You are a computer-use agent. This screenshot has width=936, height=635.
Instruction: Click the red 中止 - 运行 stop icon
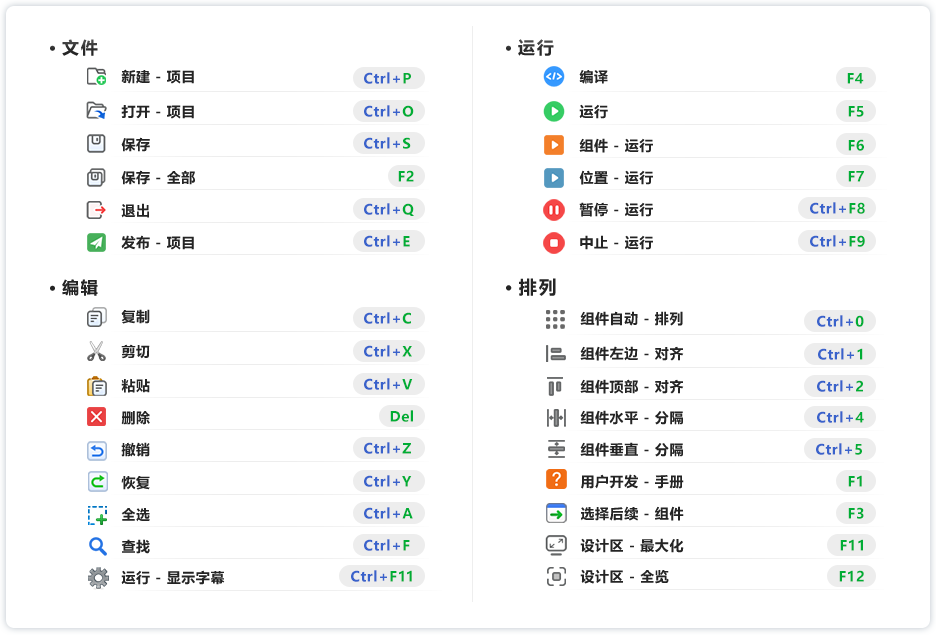pos(554,242)
